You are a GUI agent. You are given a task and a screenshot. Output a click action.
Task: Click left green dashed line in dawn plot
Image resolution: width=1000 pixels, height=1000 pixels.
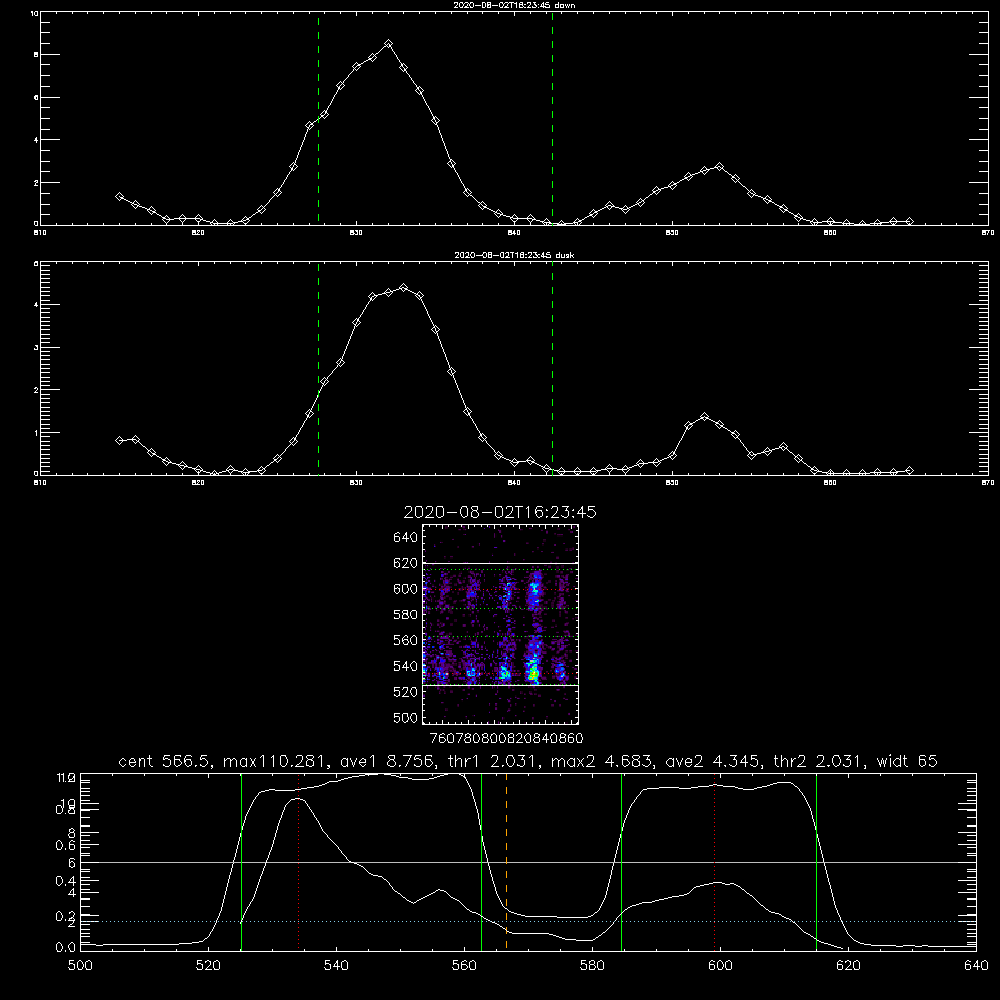[318, 118]
